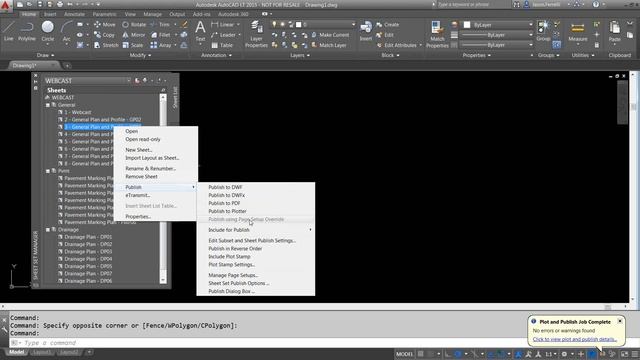Click the Insert block button
This screenshot has height=360, width=640.
[x=366, y=31]
